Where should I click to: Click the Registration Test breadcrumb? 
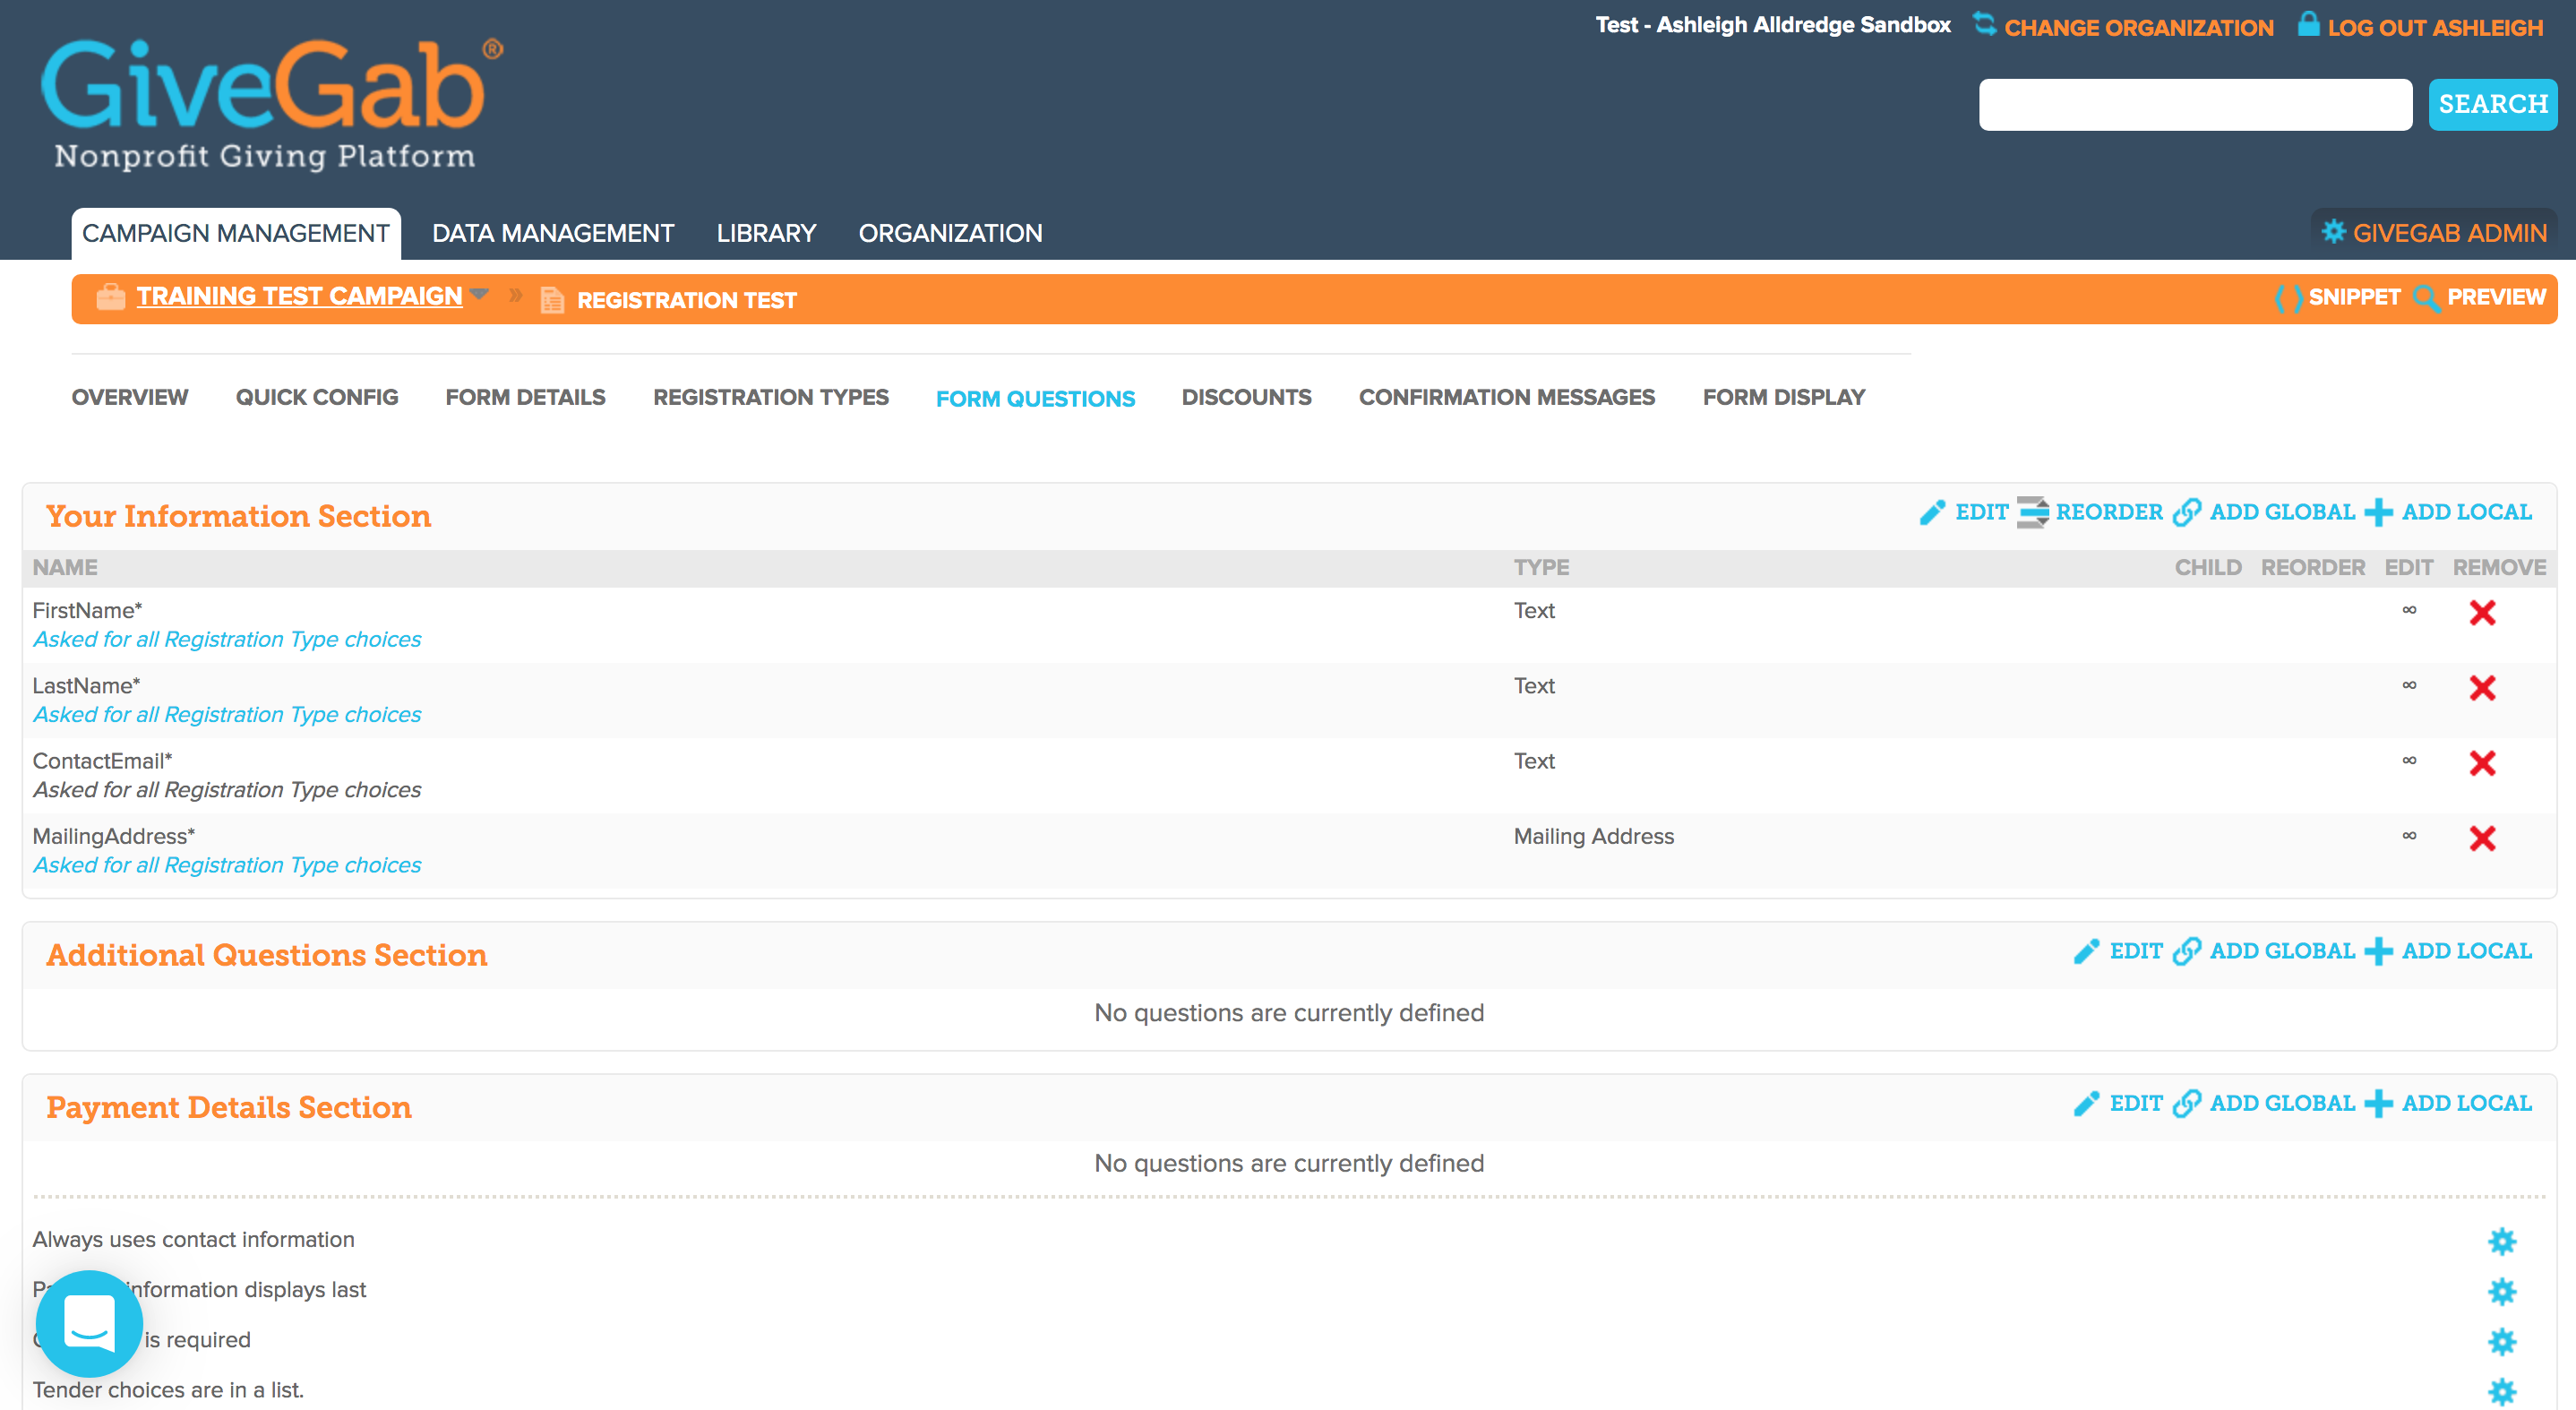click(687, 300)
